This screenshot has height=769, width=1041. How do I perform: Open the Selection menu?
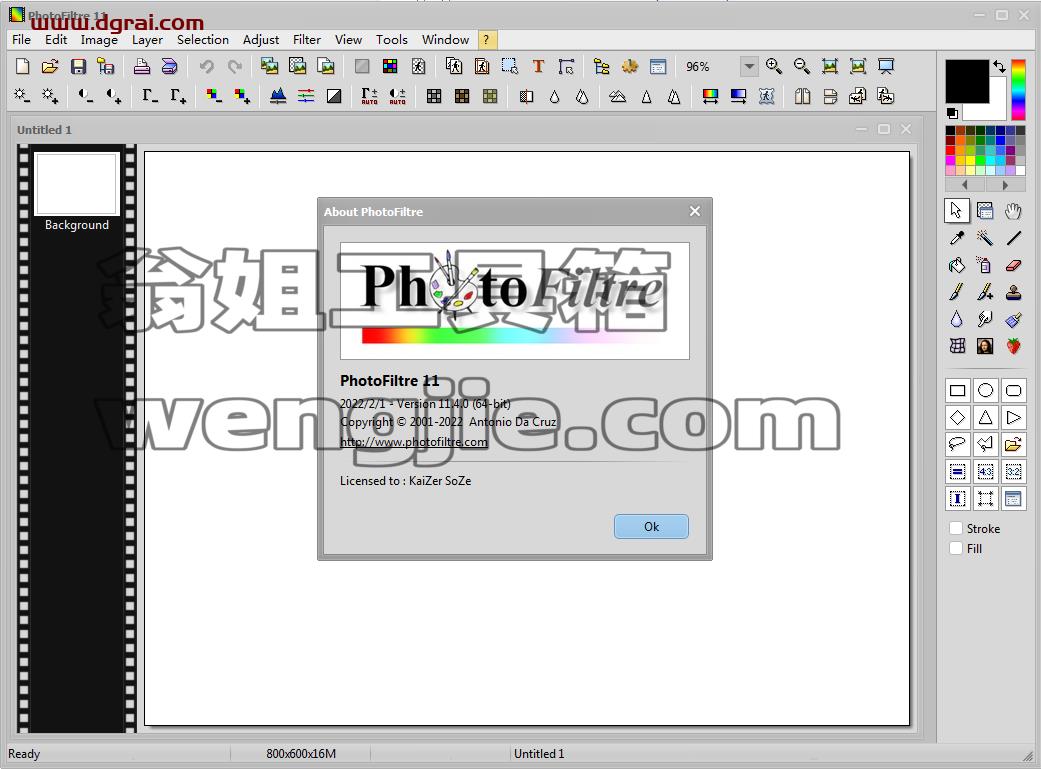[x=202, y=40]
